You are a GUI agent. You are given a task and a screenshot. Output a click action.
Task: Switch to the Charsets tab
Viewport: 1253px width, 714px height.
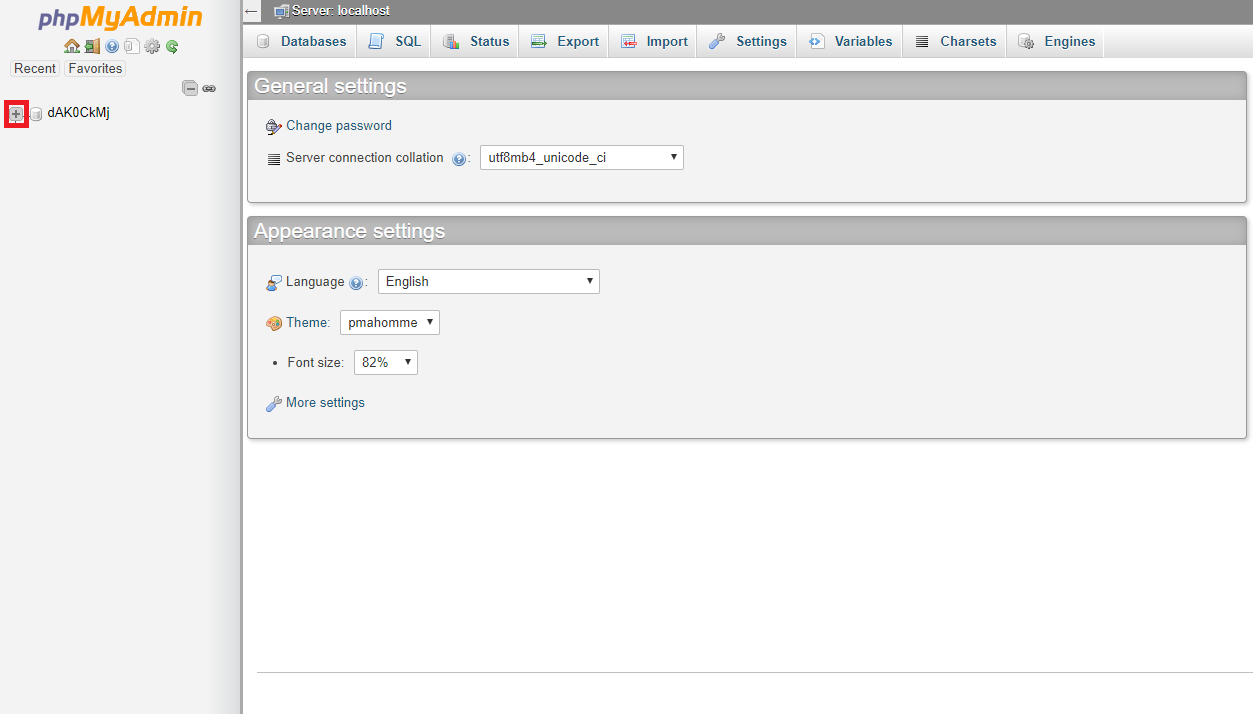point(955,42)
